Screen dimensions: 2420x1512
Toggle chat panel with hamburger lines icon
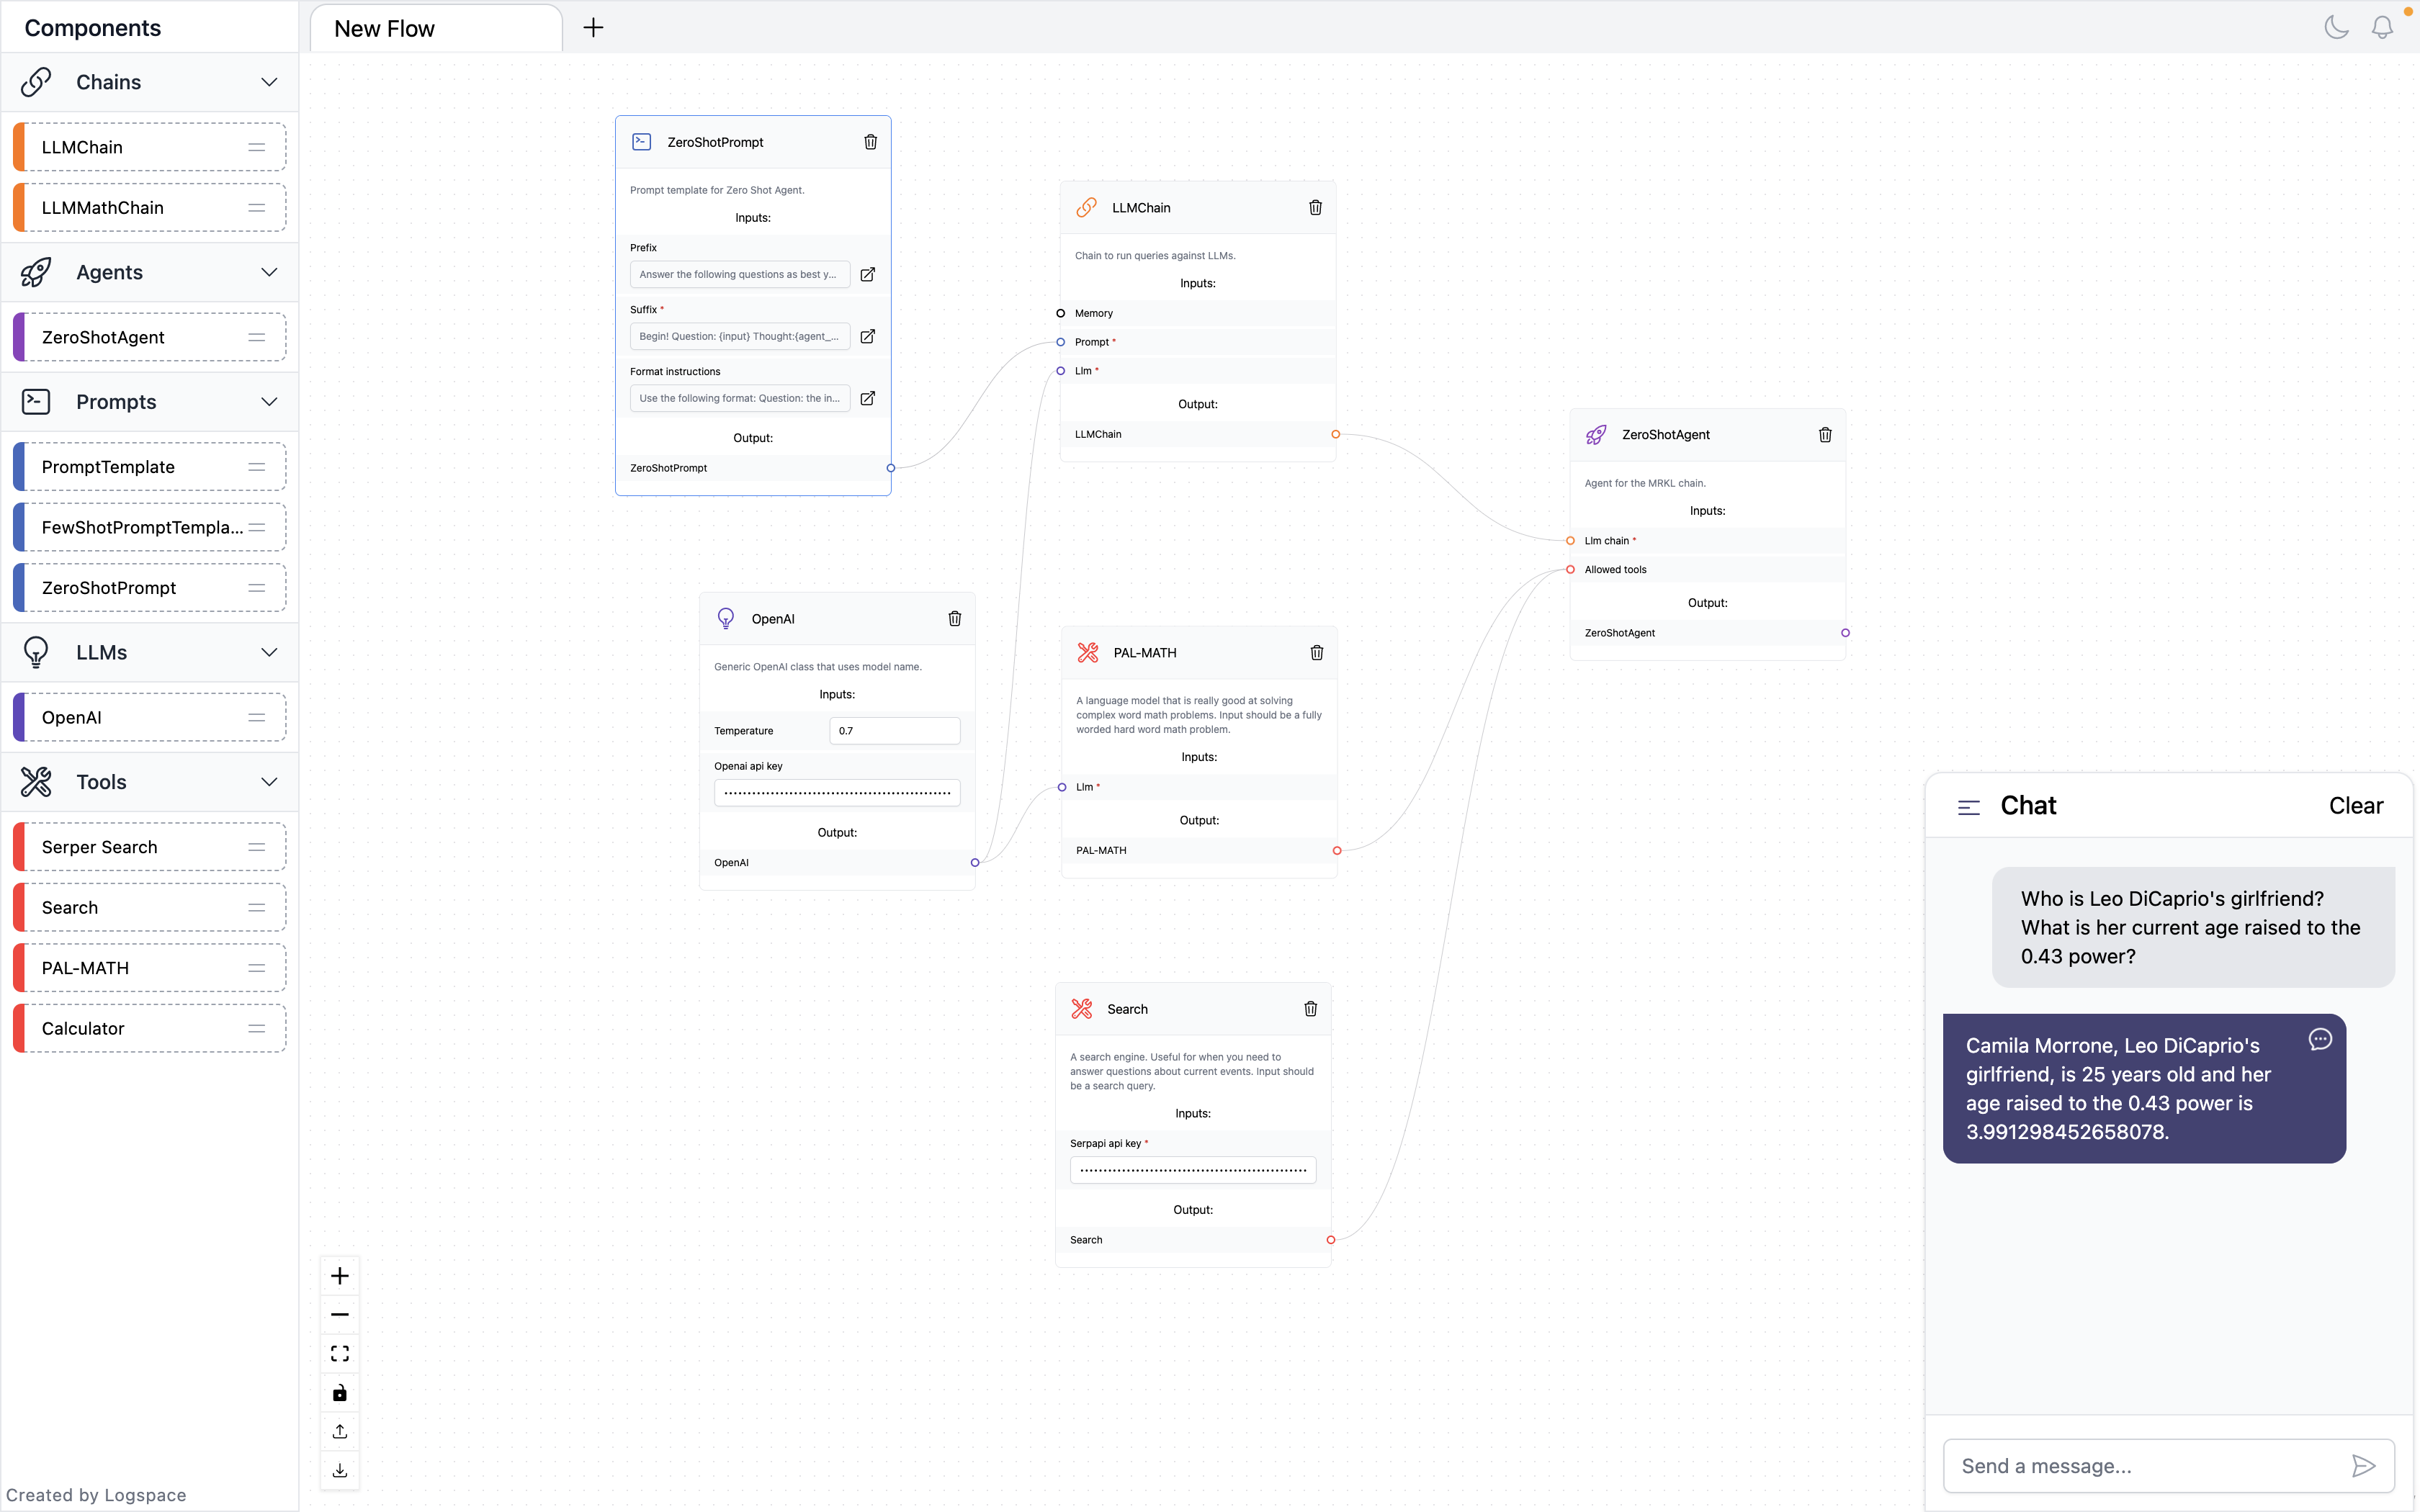click(1969, 807)
